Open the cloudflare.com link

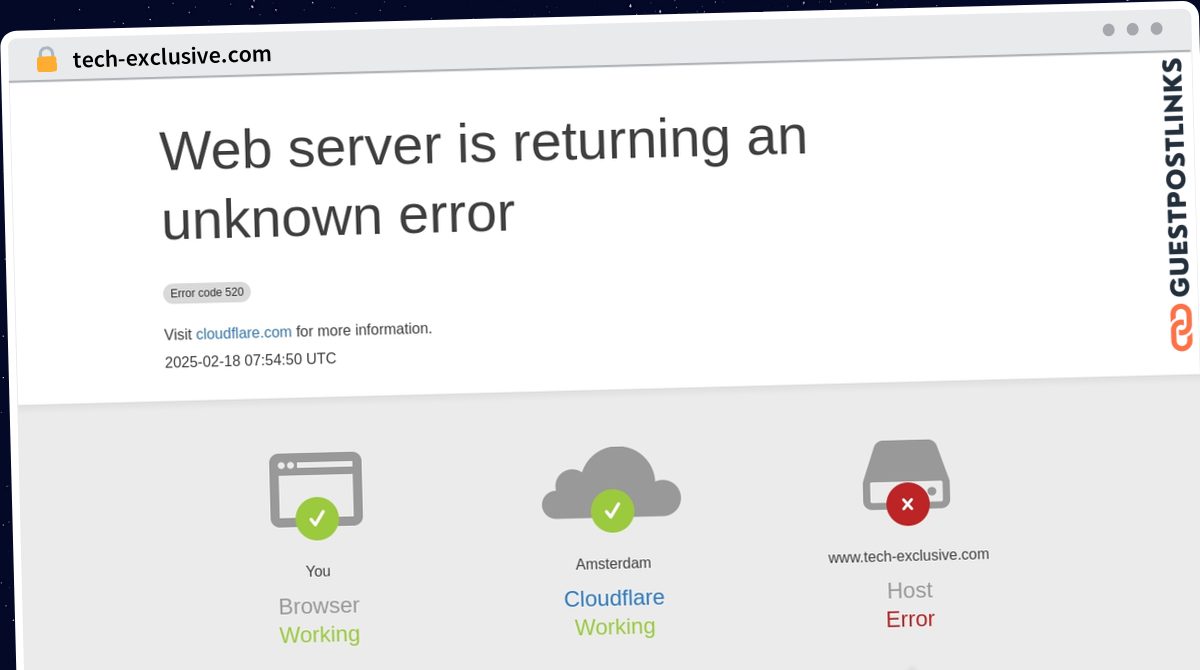click(x=244, y=332)
